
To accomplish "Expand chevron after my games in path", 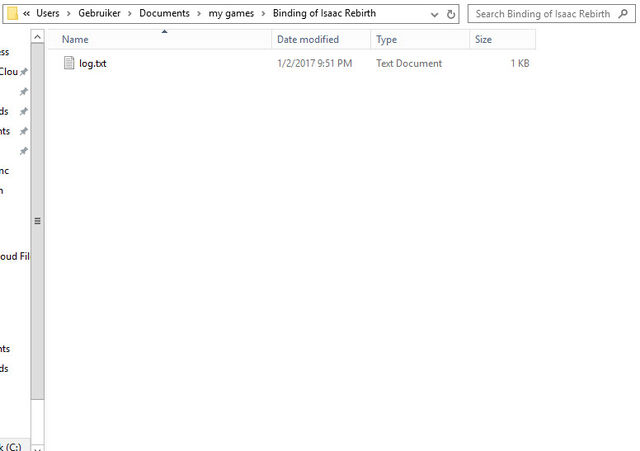I will 263,14.
